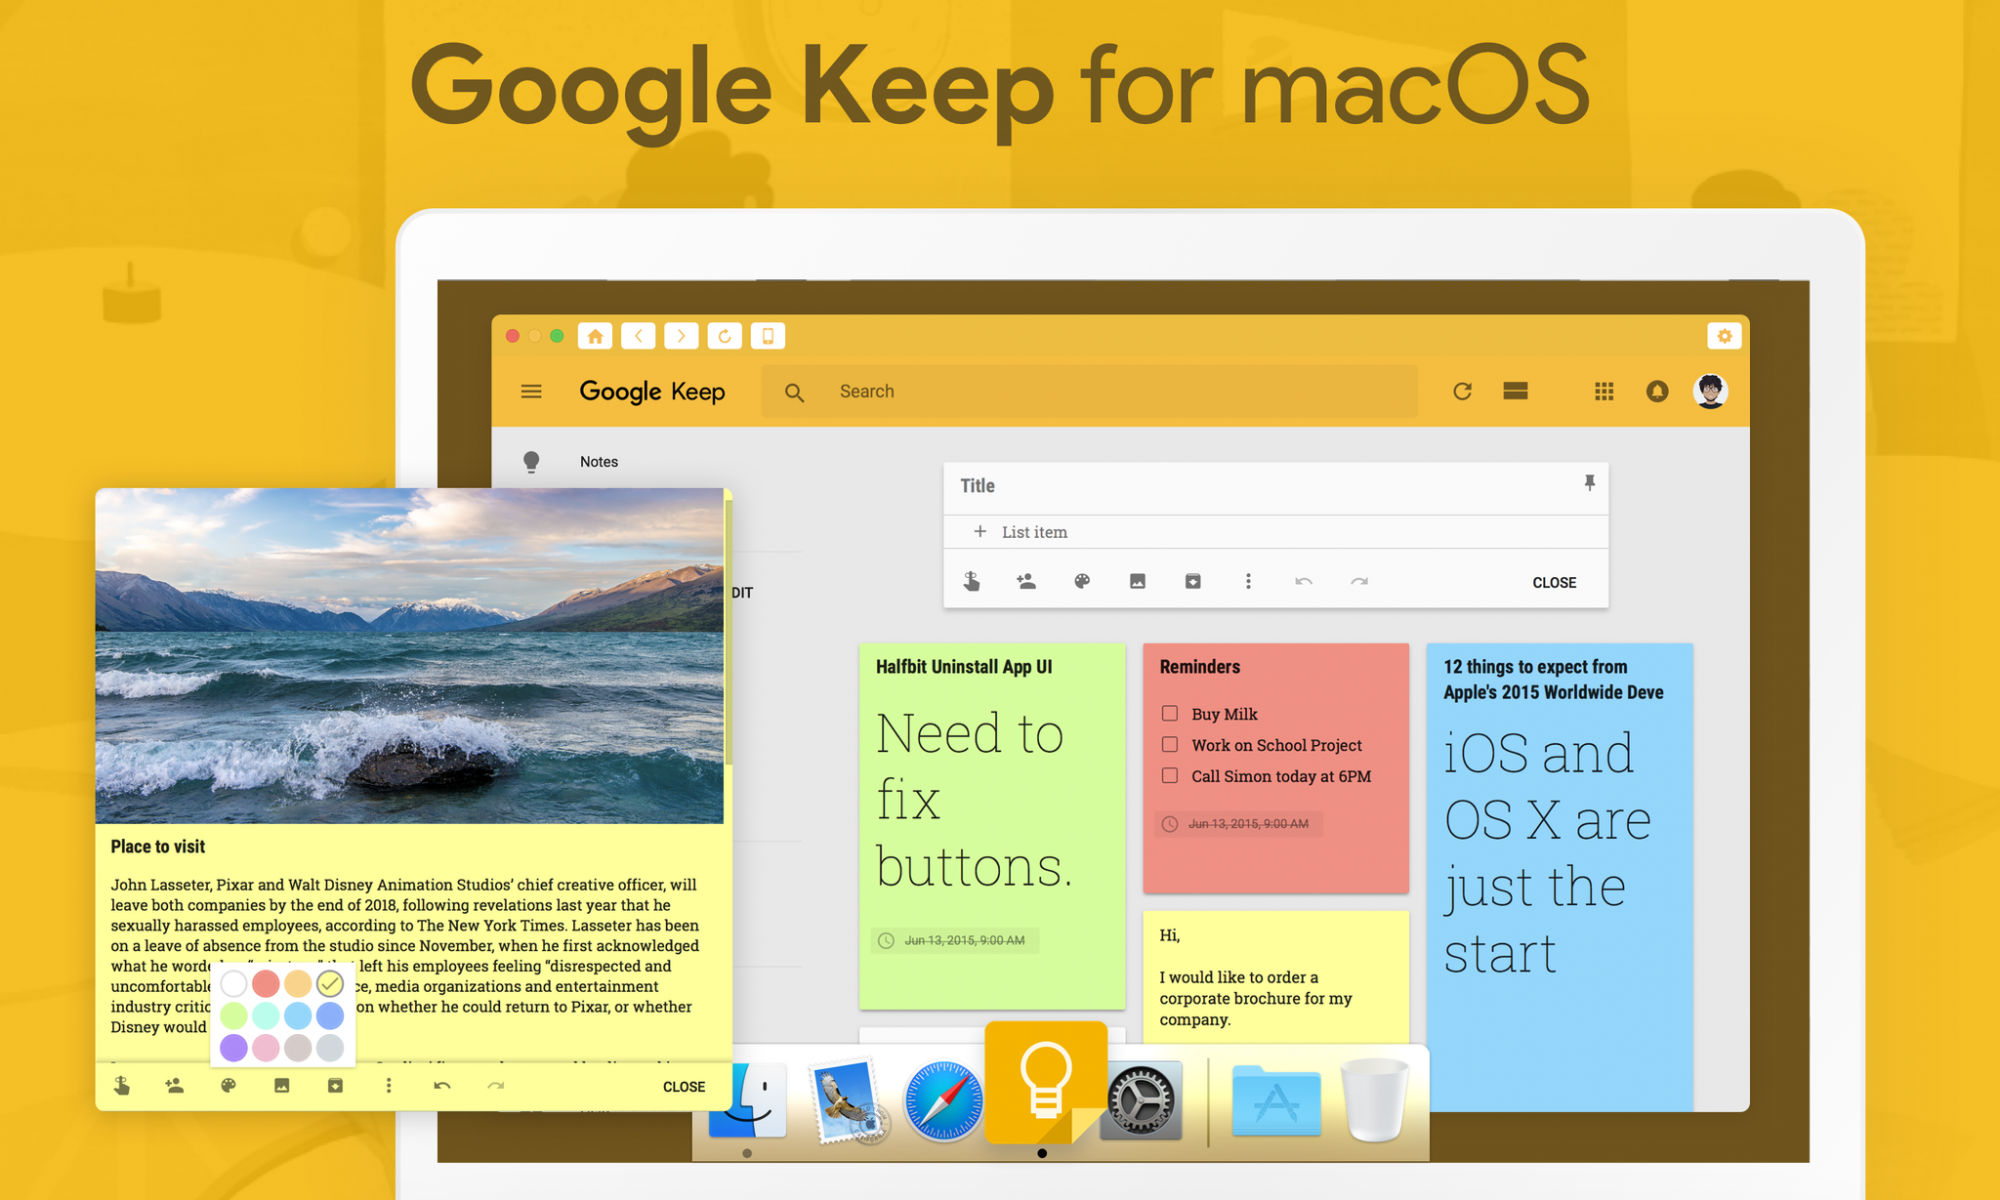Add collaborator in the new note toolbar
This screenshot has width=2000, height=1200.
(x=1026, y=581)
